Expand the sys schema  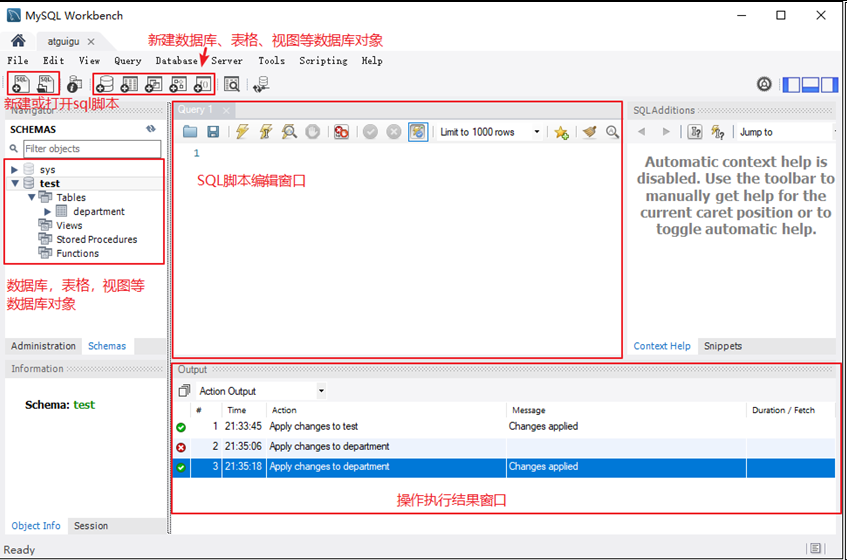point(15,170)
